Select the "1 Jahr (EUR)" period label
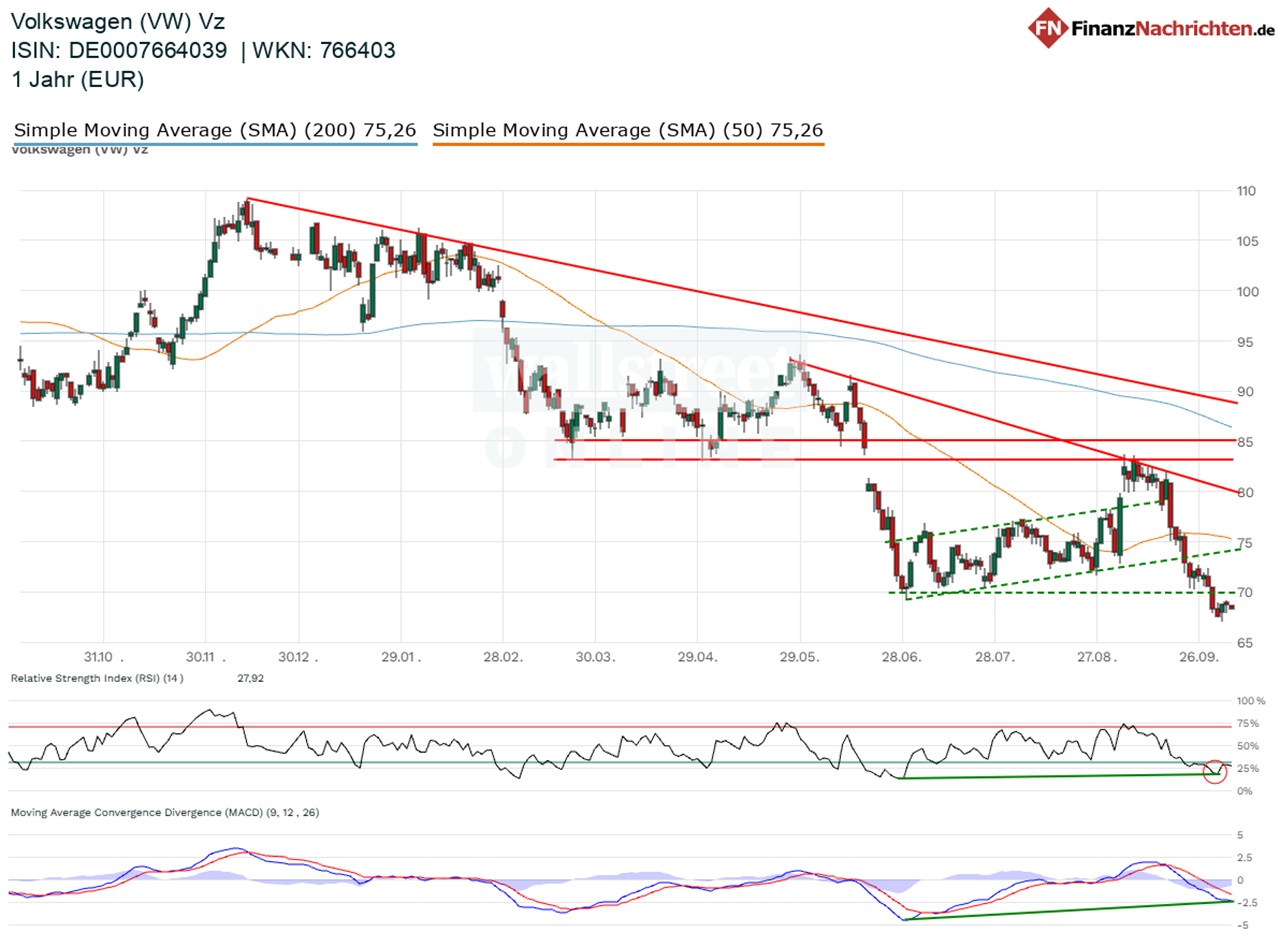Image resolution: width=1280 pixels, height=940 pixels. click(x=77, y=79)
